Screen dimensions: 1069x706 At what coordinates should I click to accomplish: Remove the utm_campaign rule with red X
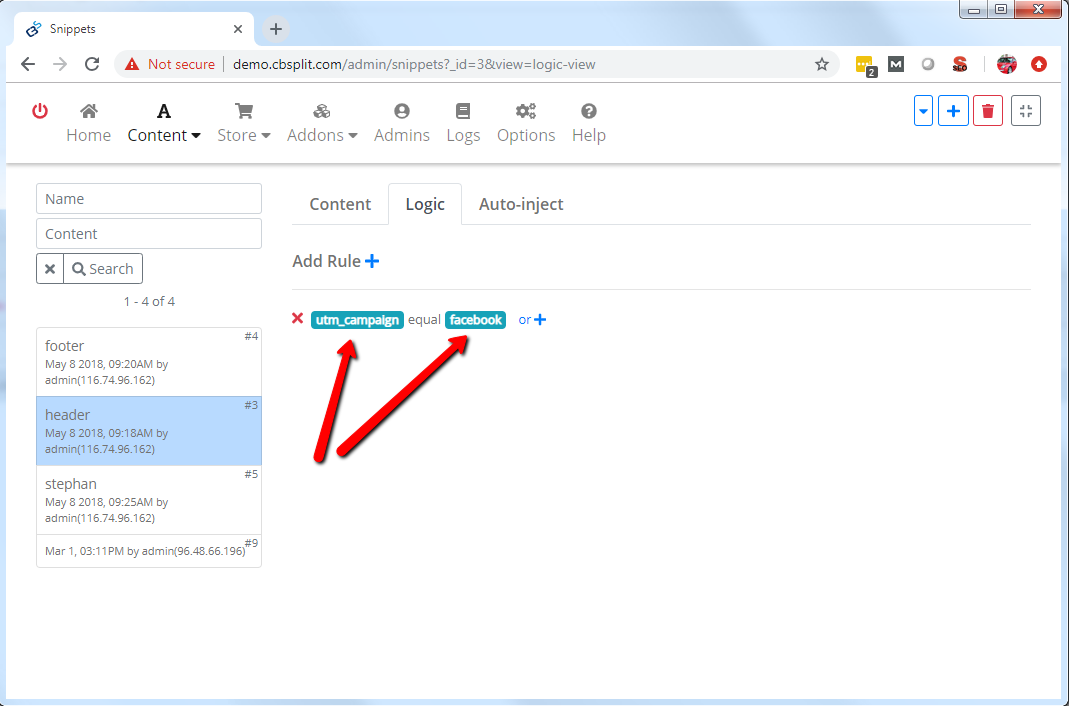click(297, 319)
